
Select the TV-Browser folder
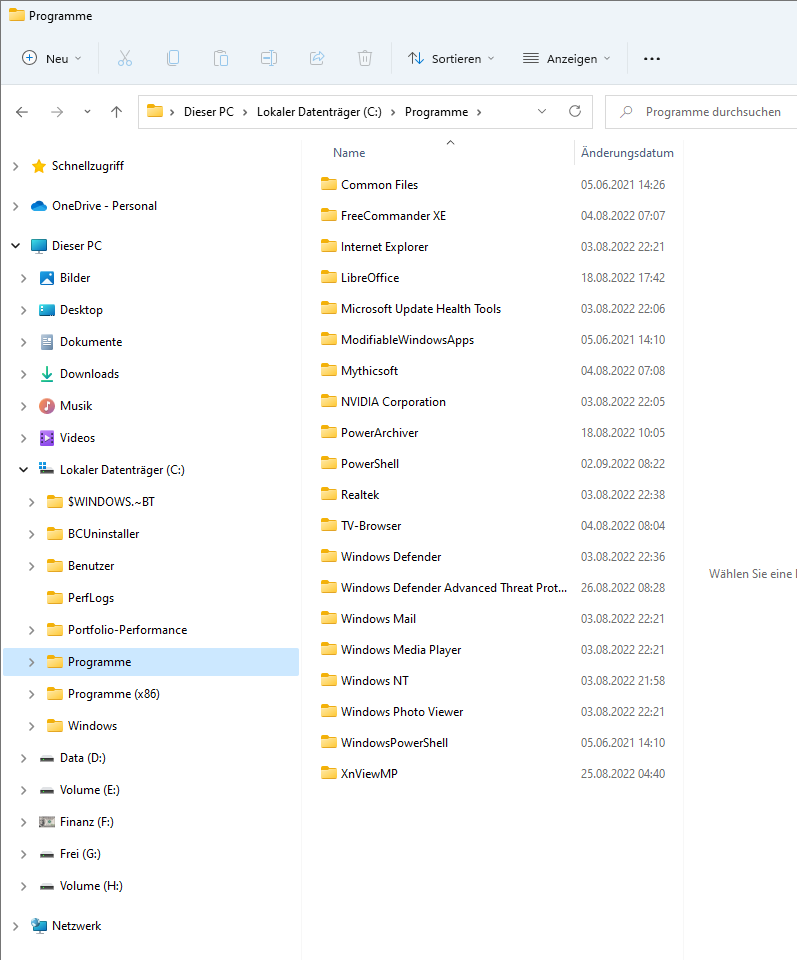click(x=371, y=525)
